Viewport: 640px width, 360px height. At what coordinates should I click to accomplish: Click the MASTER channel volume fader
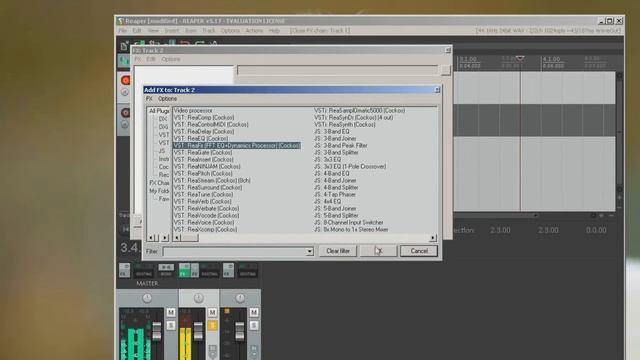(156, 331)
